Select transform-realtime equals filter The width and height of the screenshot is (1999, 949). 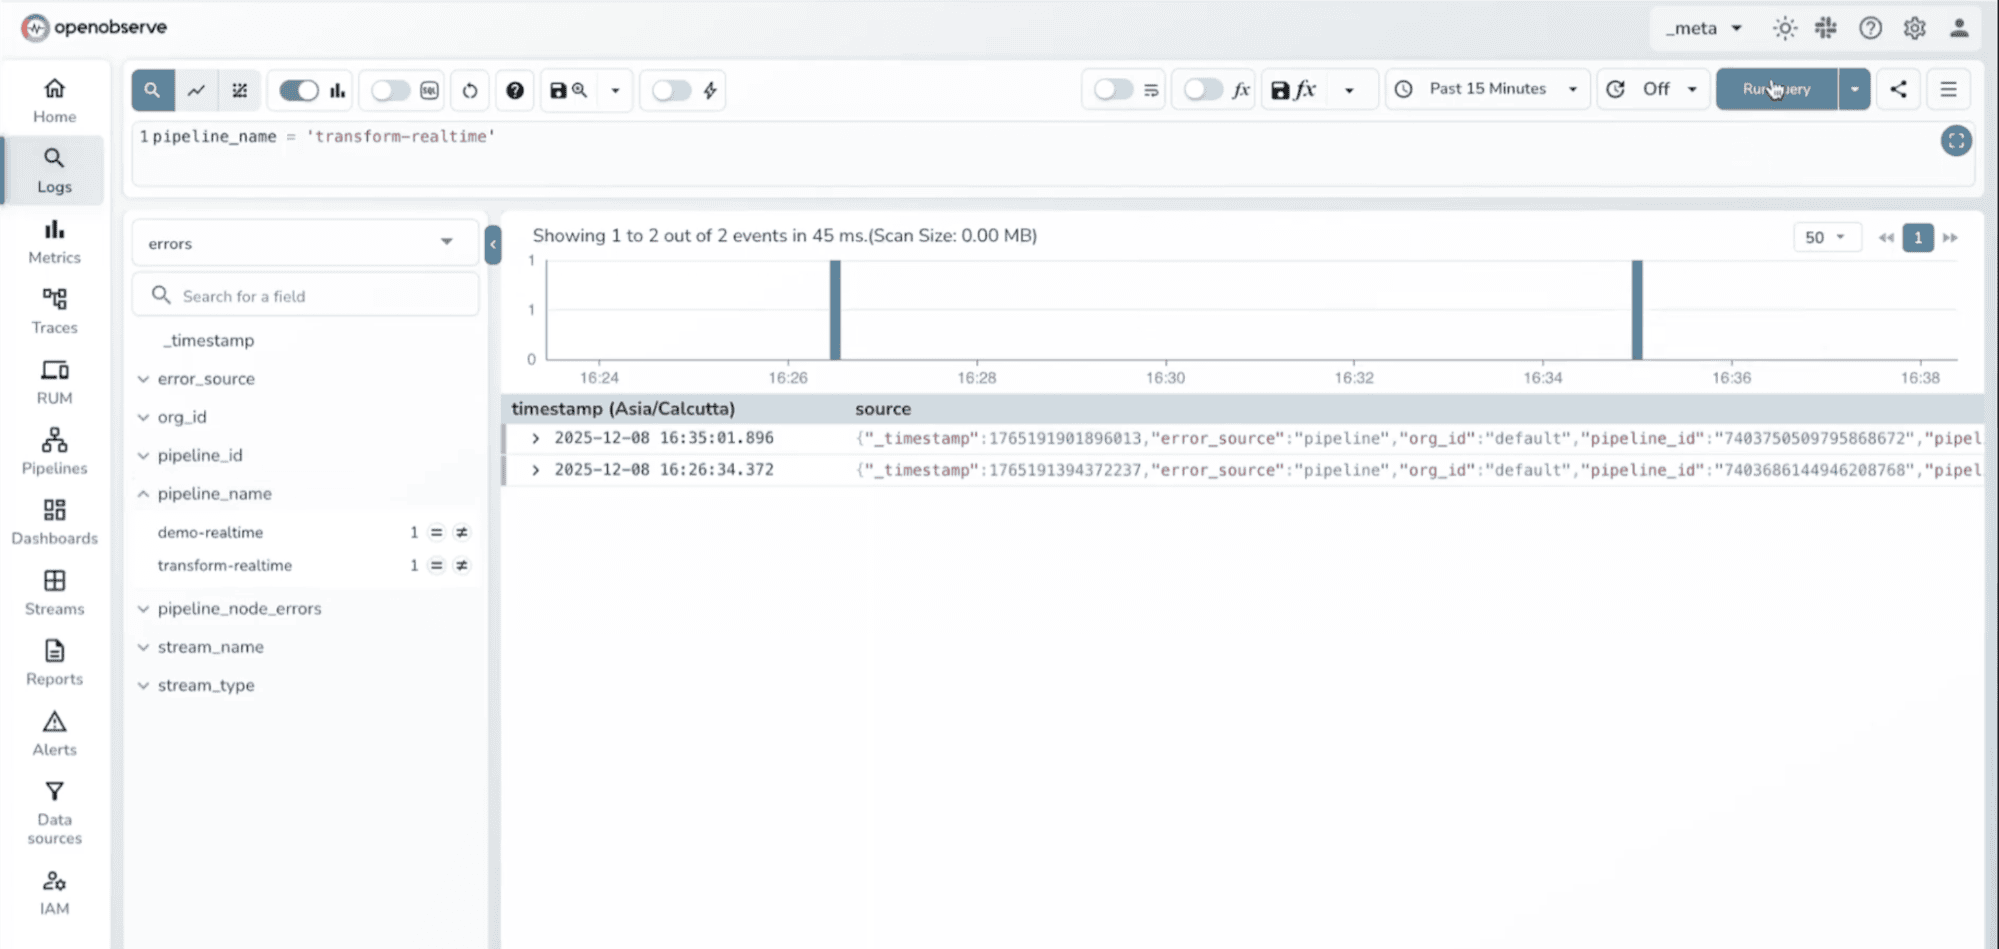pyautogui.click(x=437, y=565)
